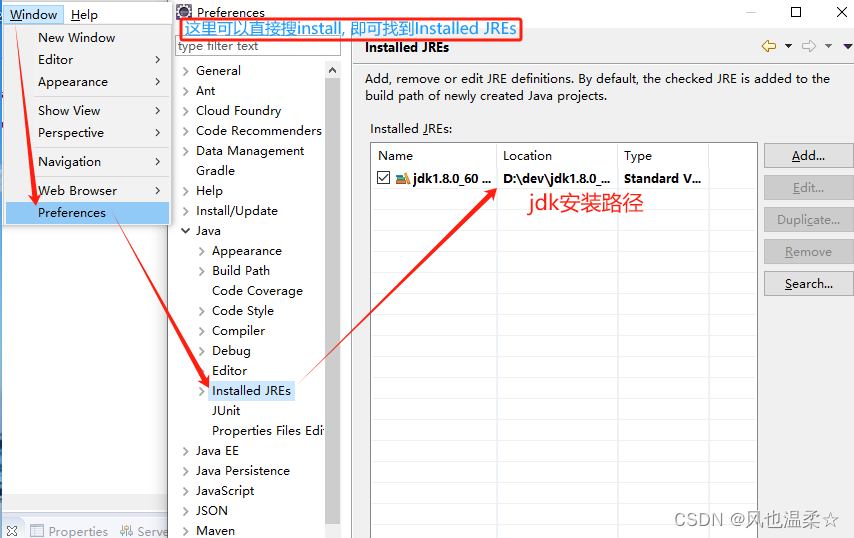Expand the Compiler node

pos(202,331)
